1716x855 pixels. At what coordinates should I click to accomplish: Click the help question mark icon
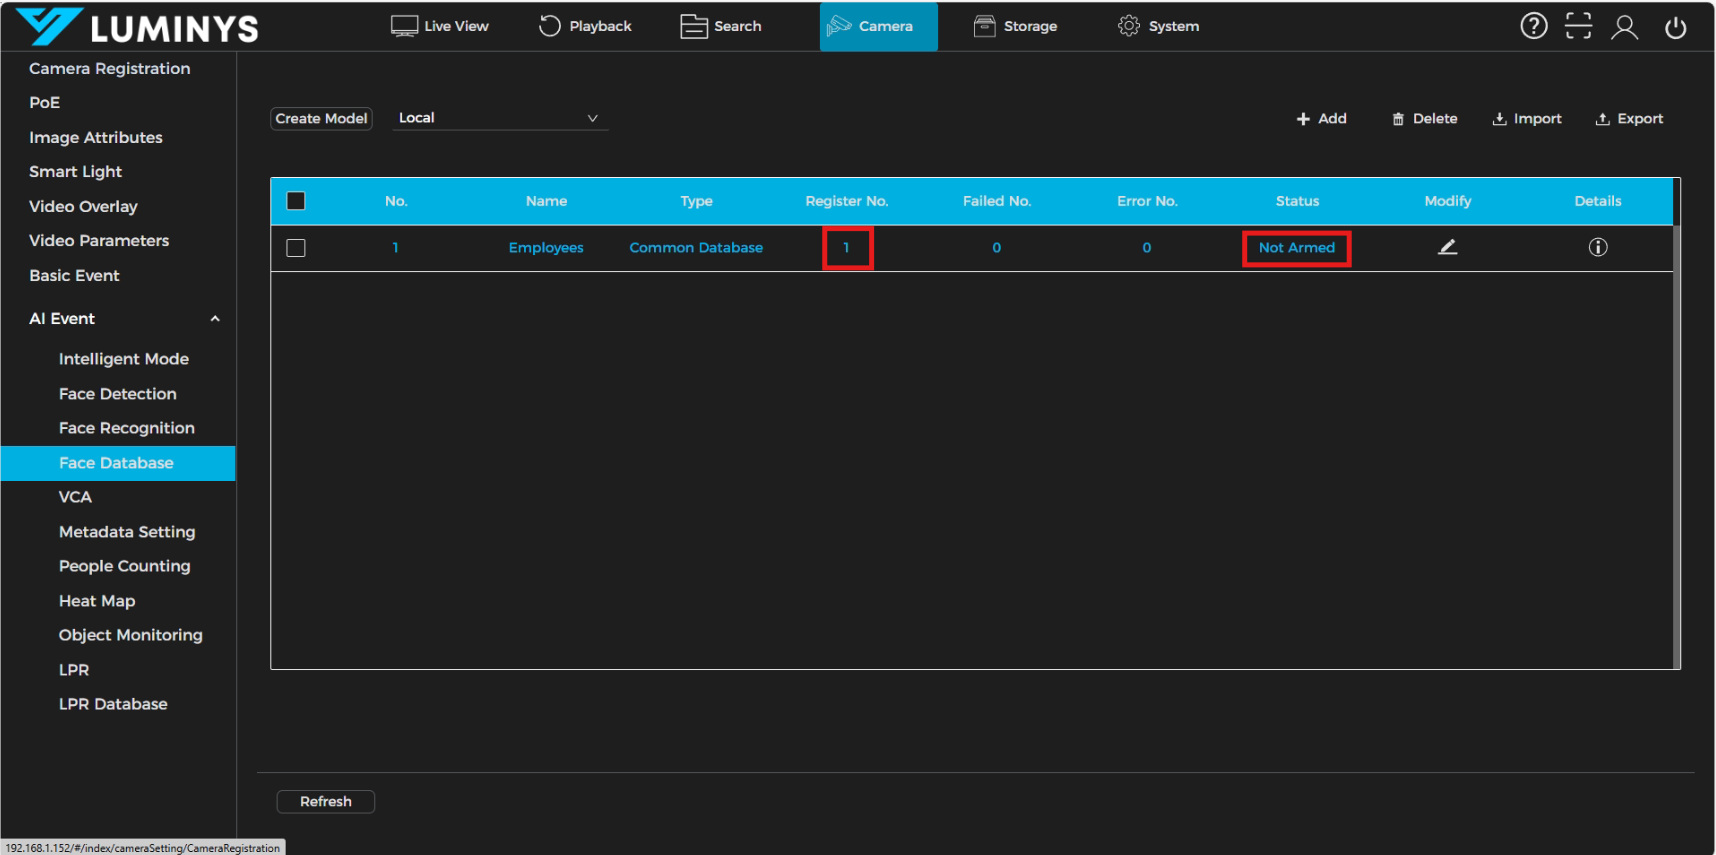[x=1533, y=26]
